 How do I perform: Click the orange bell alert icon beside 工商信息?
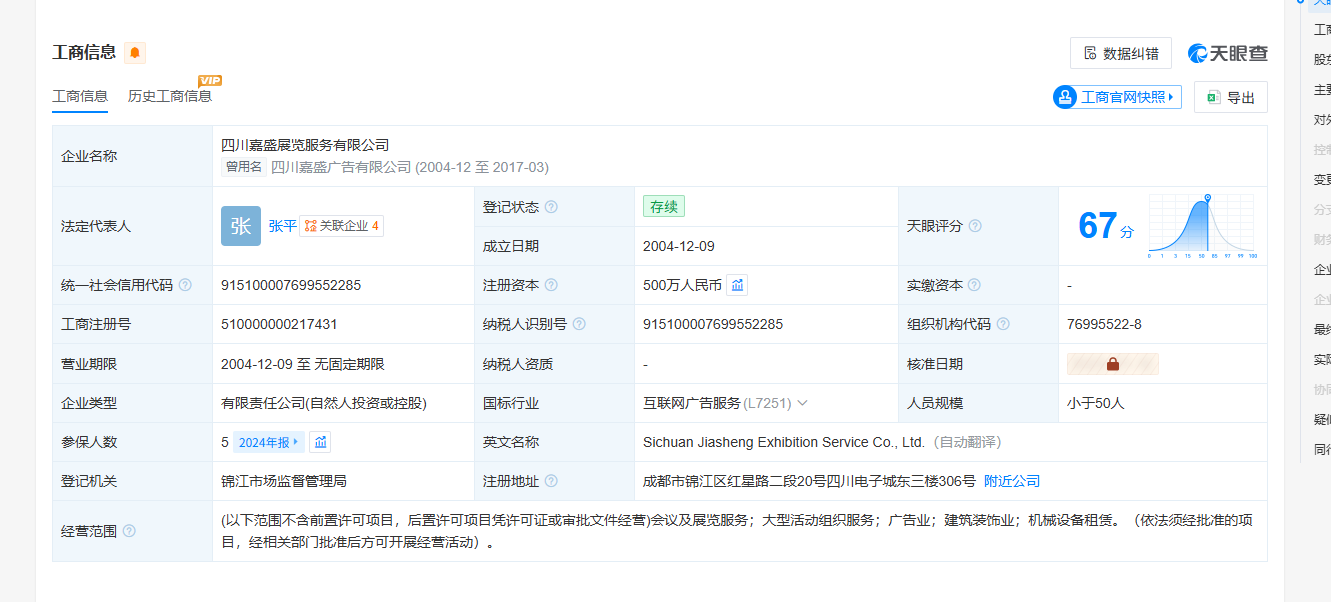pyautogui.click(x=135, y=53)
